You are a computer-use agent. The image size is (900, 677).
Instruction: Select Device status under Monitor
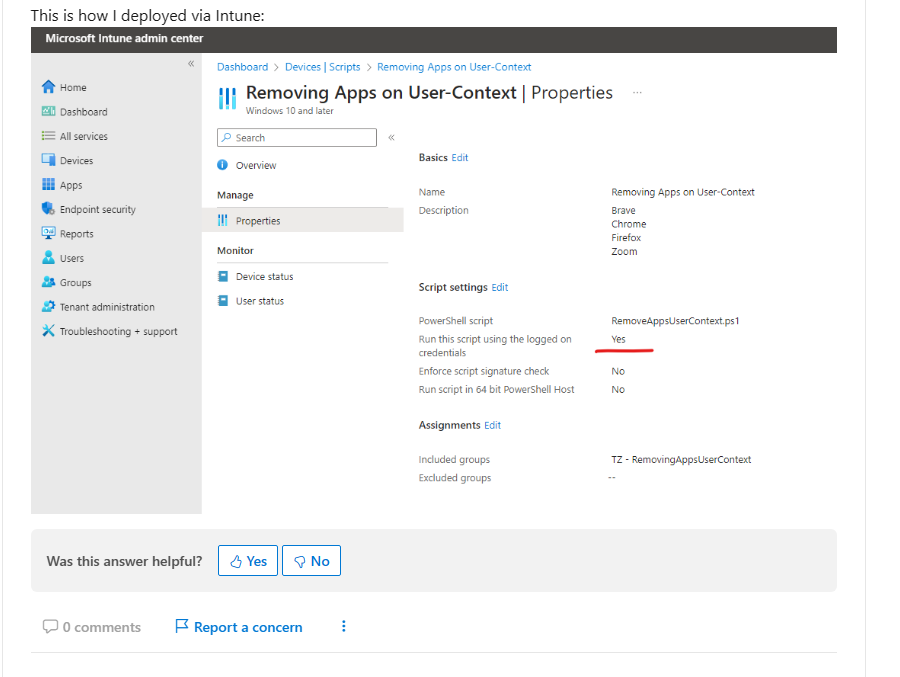pos(265,276)
